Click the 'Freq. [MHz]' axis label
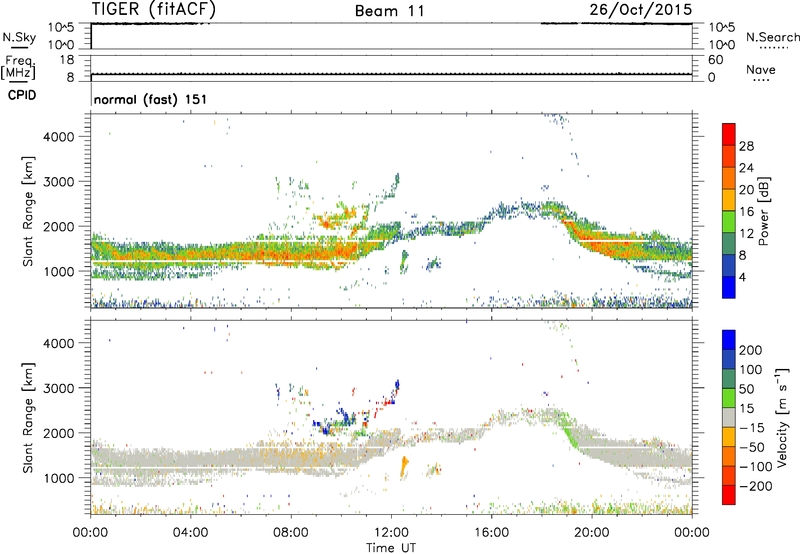The image size is (800, 554). [19, 67]
